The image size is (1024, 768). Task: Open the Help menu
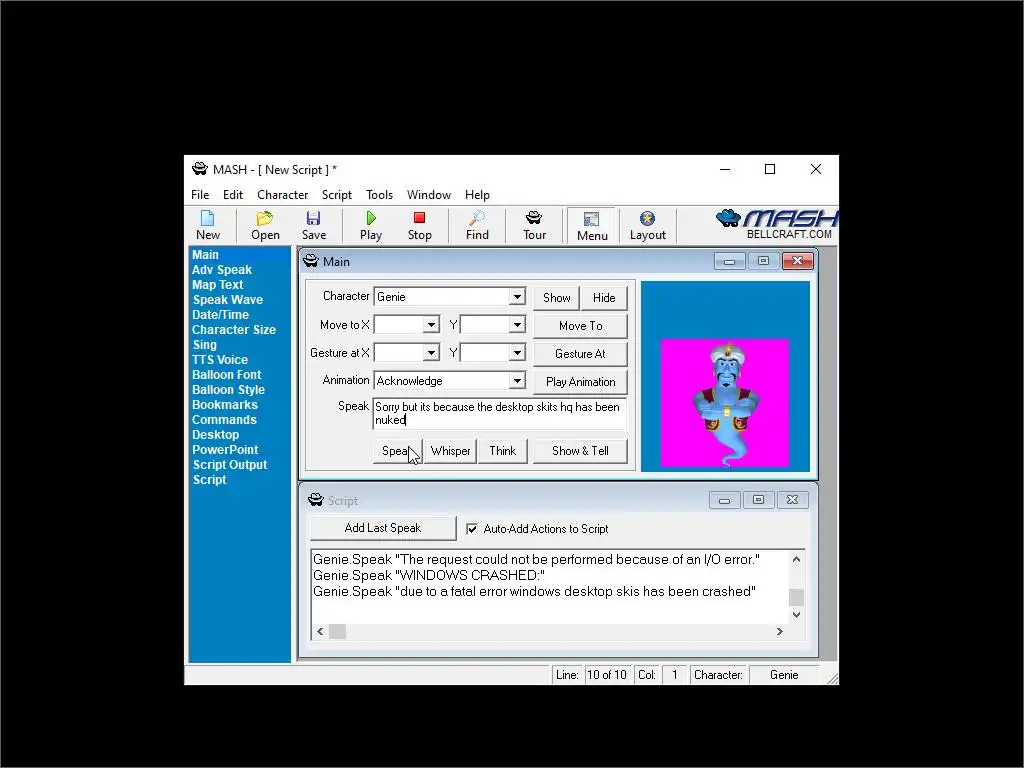tap(477, 195)
